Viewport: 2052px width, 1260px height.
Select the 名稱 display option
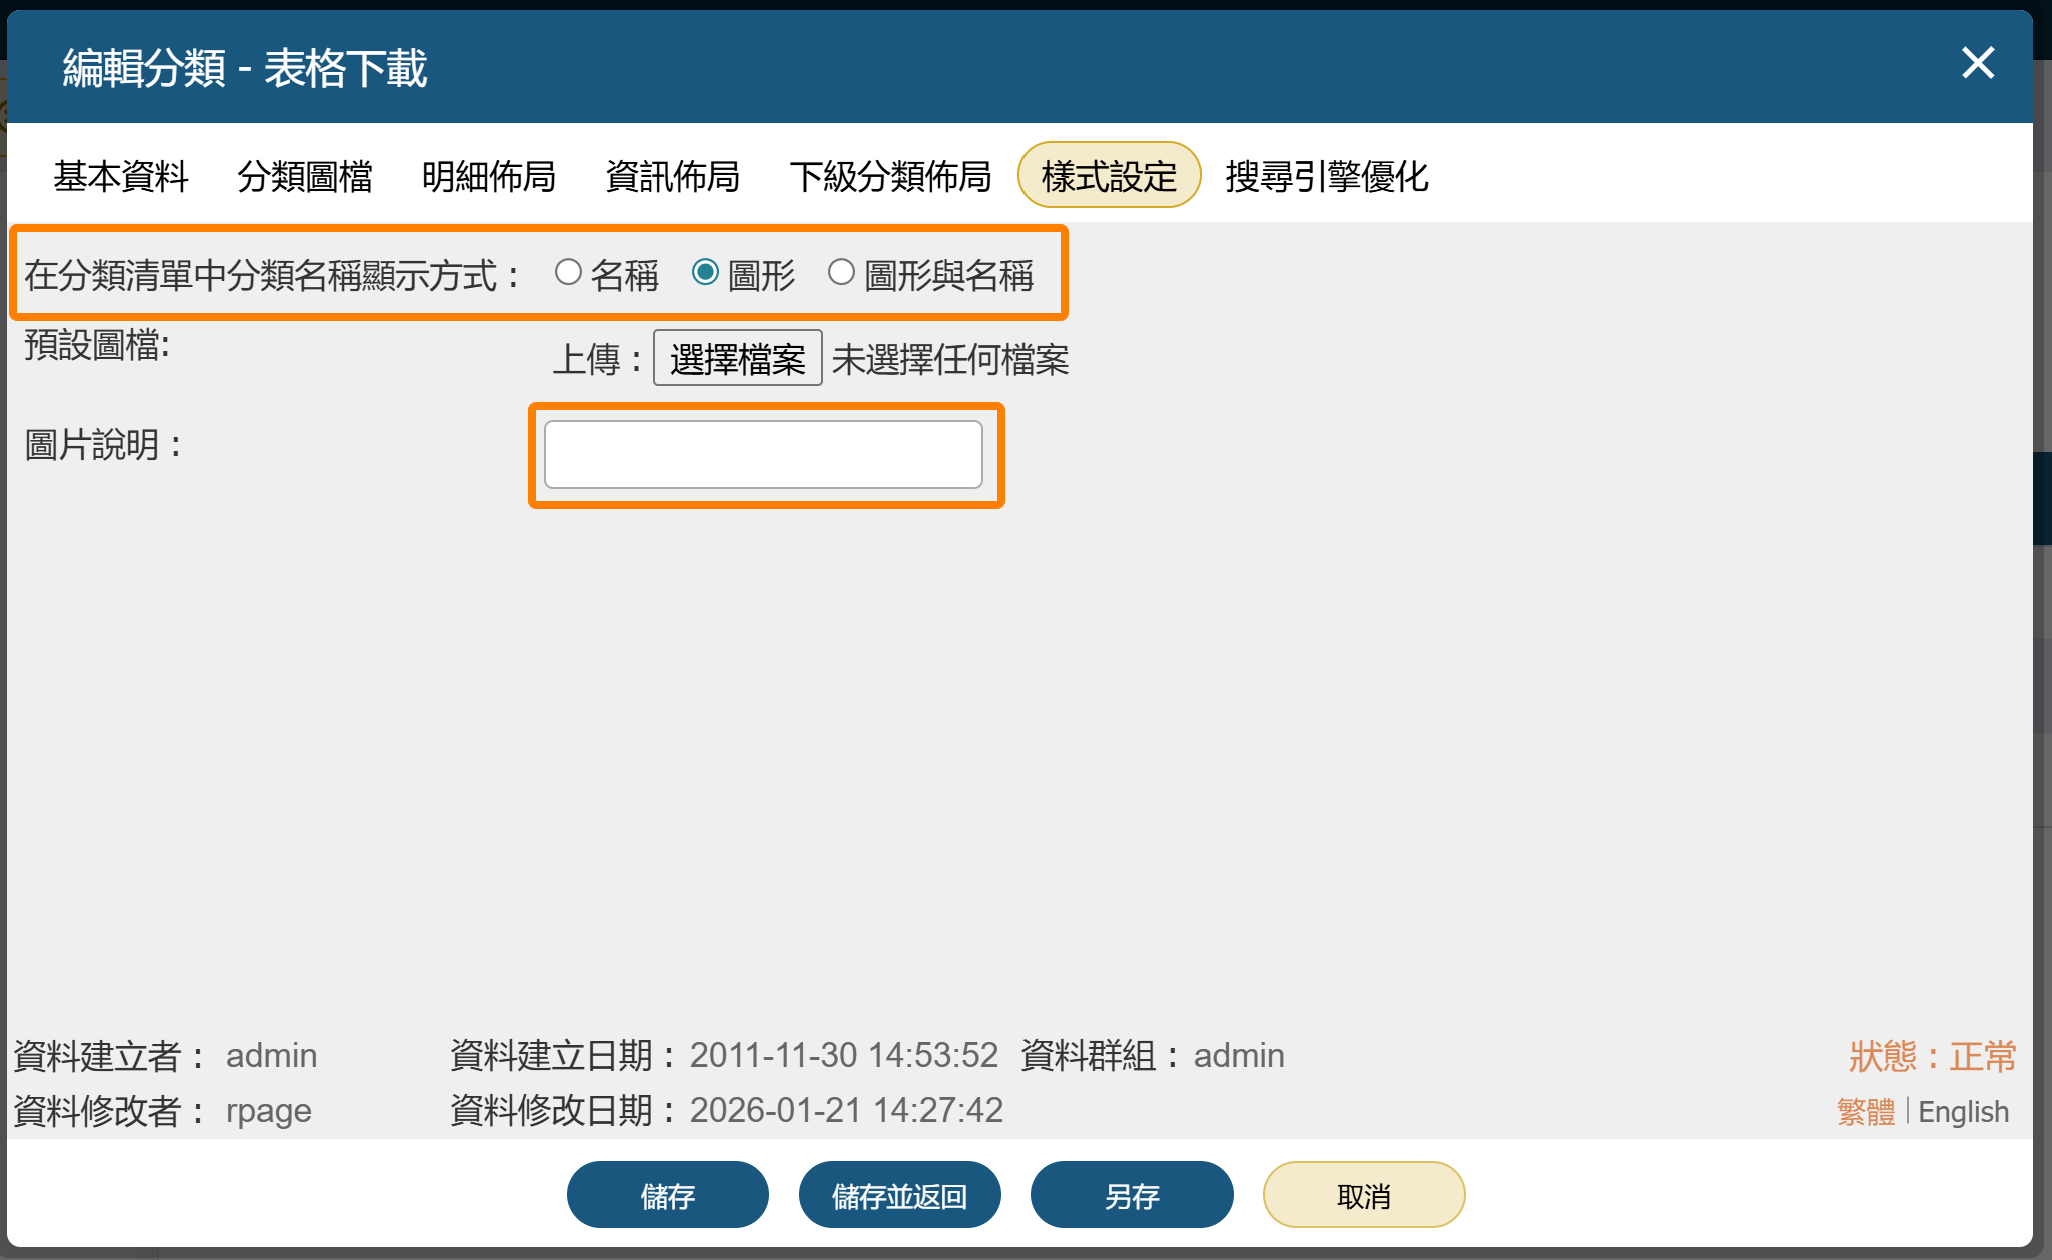[x=570, y=271]
